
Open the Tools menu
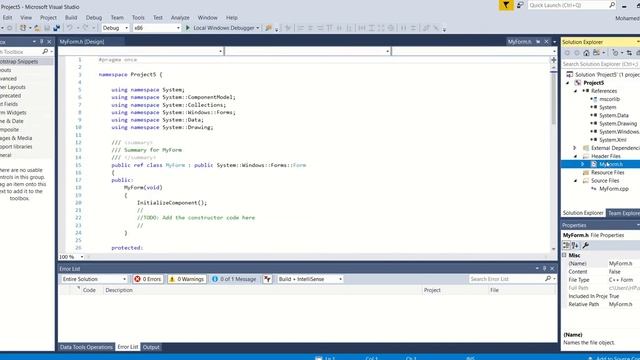point(138,18)
